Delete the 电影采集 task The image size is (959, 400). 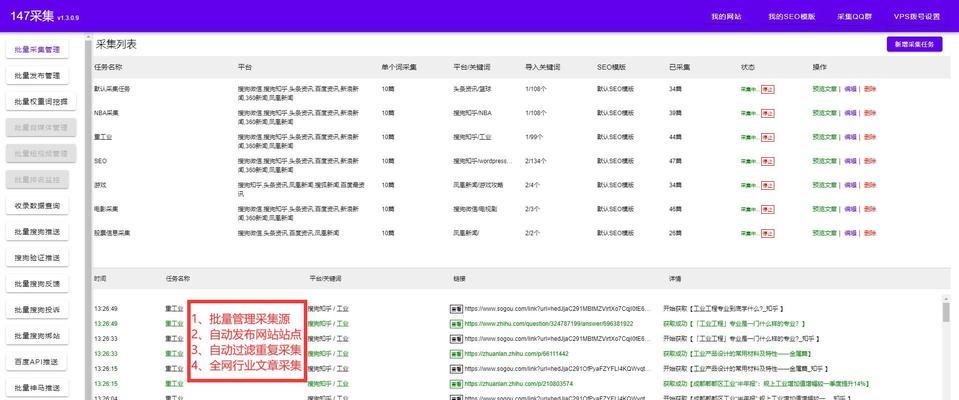coord(870,209)
